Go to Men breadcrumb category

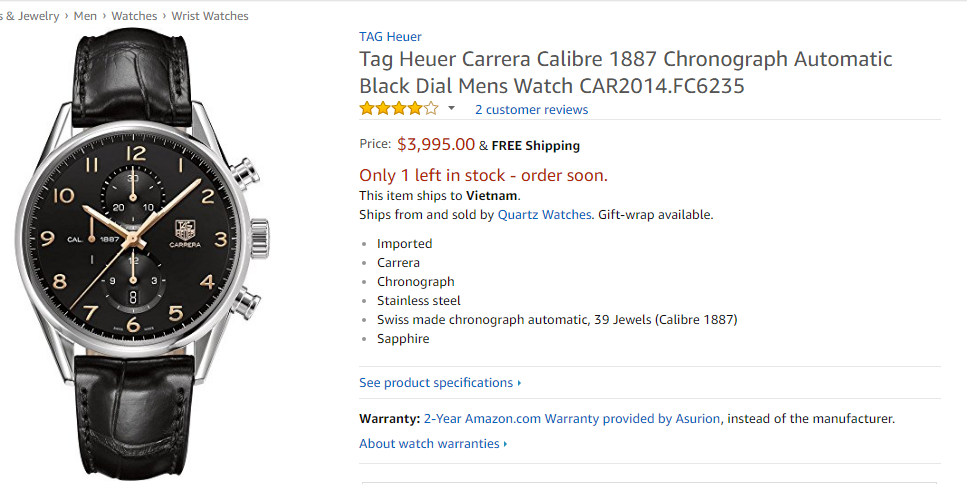pos(85,16)
